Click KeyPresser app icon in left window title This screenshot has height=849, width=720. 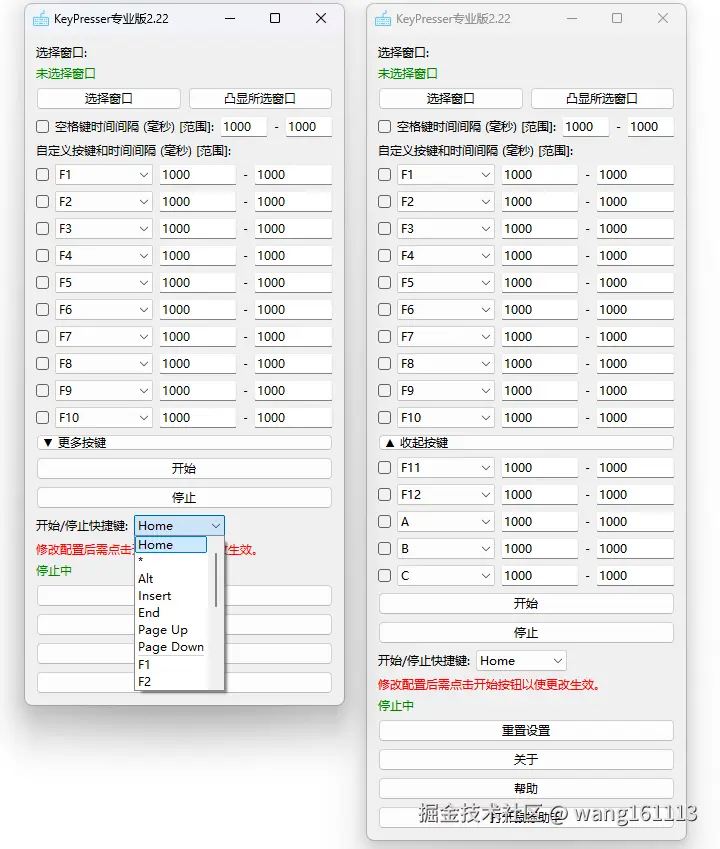(41, 19)
